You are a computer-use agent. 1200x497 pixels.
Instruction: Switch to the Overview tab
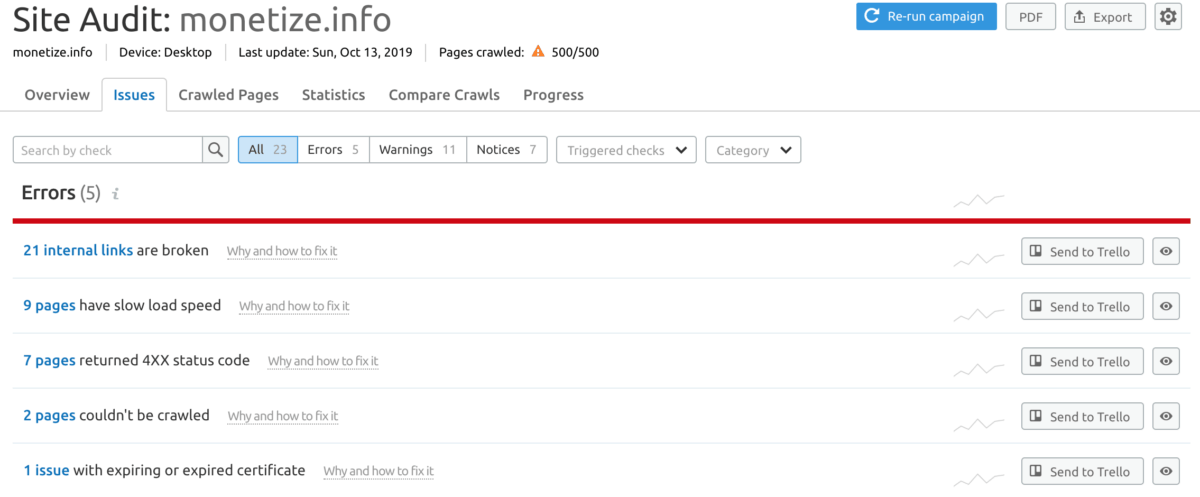(57, 95)
